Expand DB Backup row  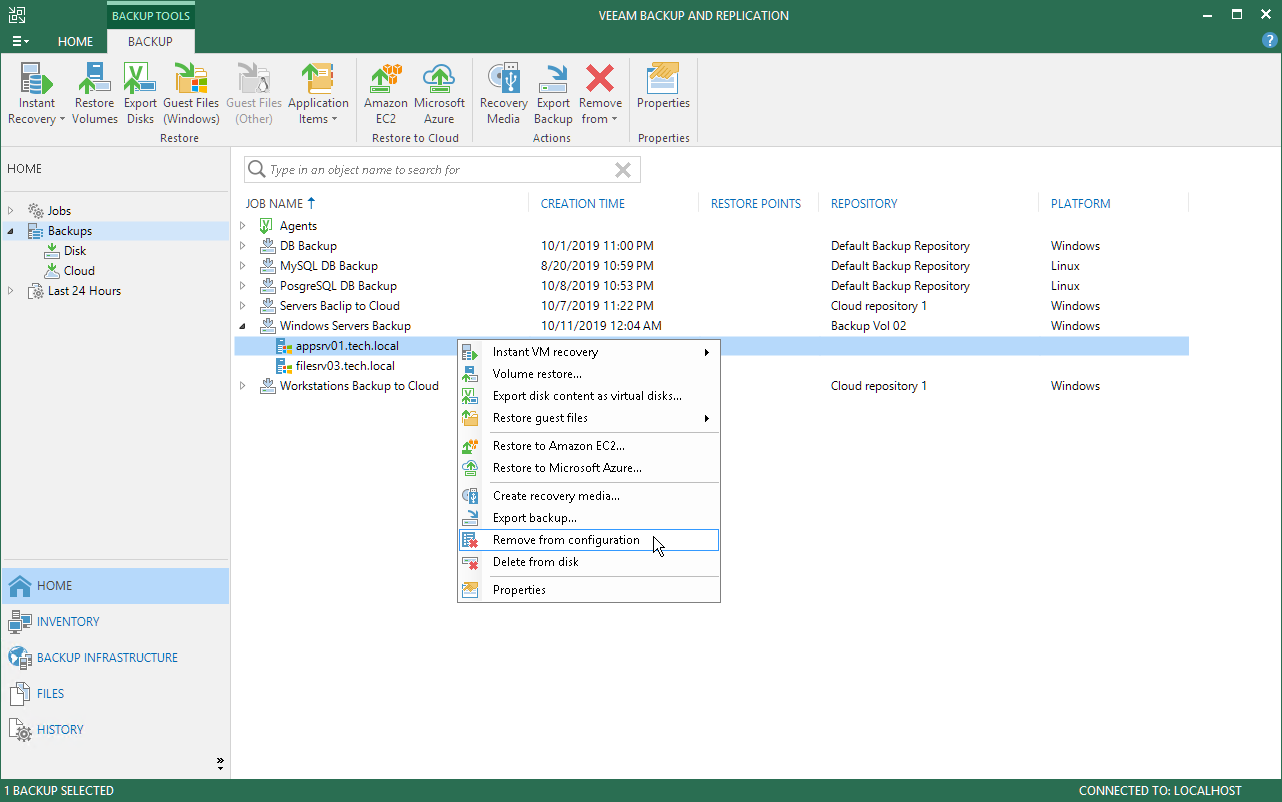coord(242,246)
